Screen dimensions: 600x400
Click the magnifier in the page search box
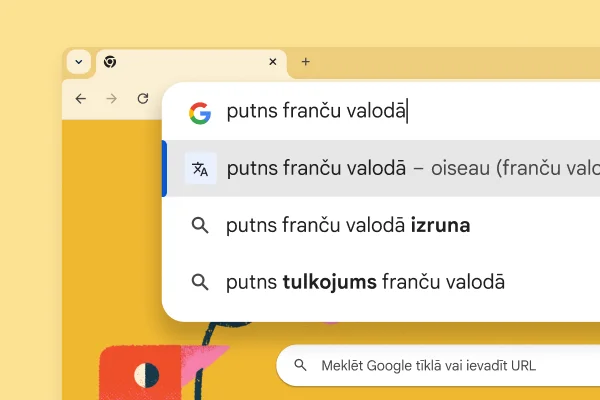pyautogui.click(x=300, y=366)
